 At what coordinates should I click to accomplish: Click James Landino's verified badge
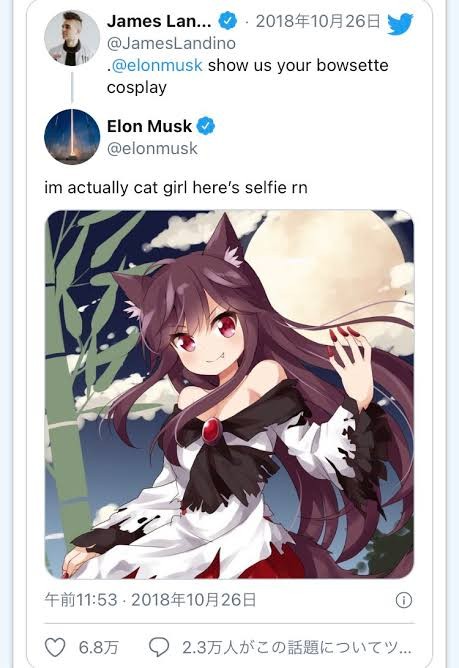(x=228, y=21)
